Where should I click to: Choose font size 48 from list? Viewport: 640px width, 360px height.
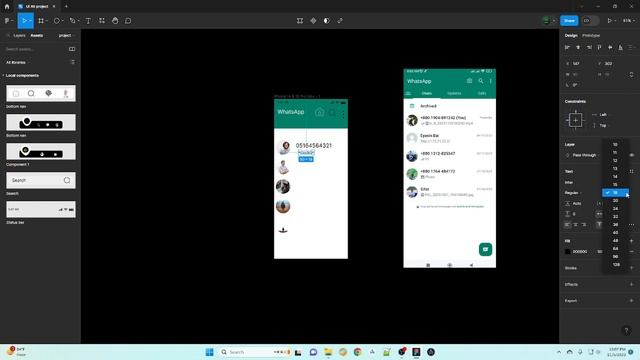click(616, 240)
